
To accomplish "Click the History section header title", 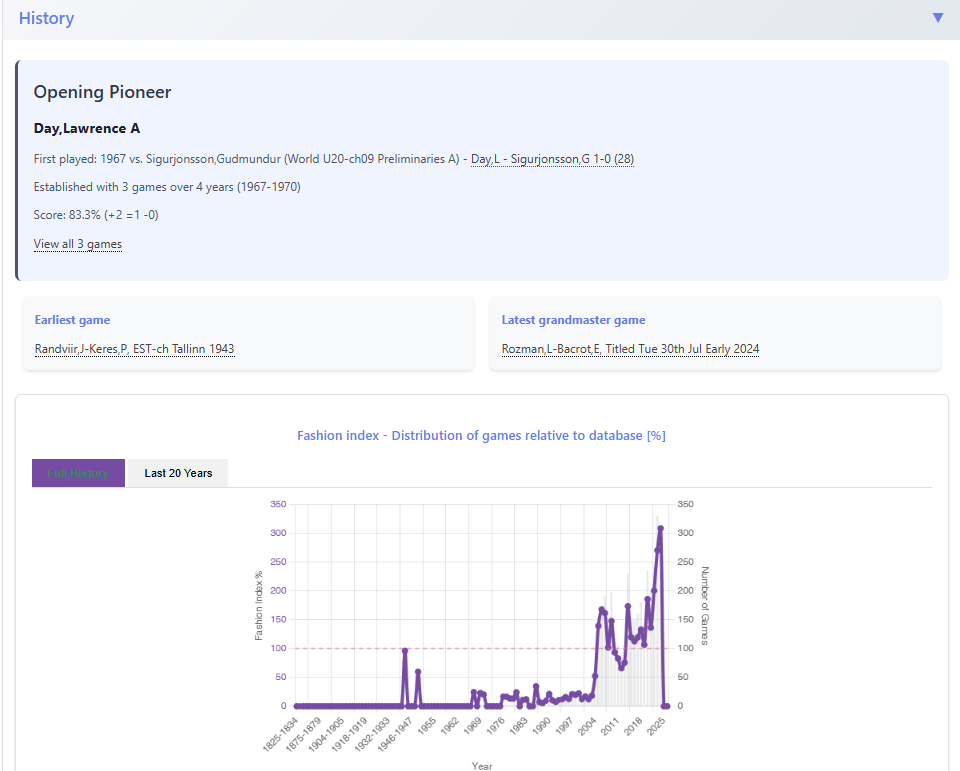I will click(46, 18).
